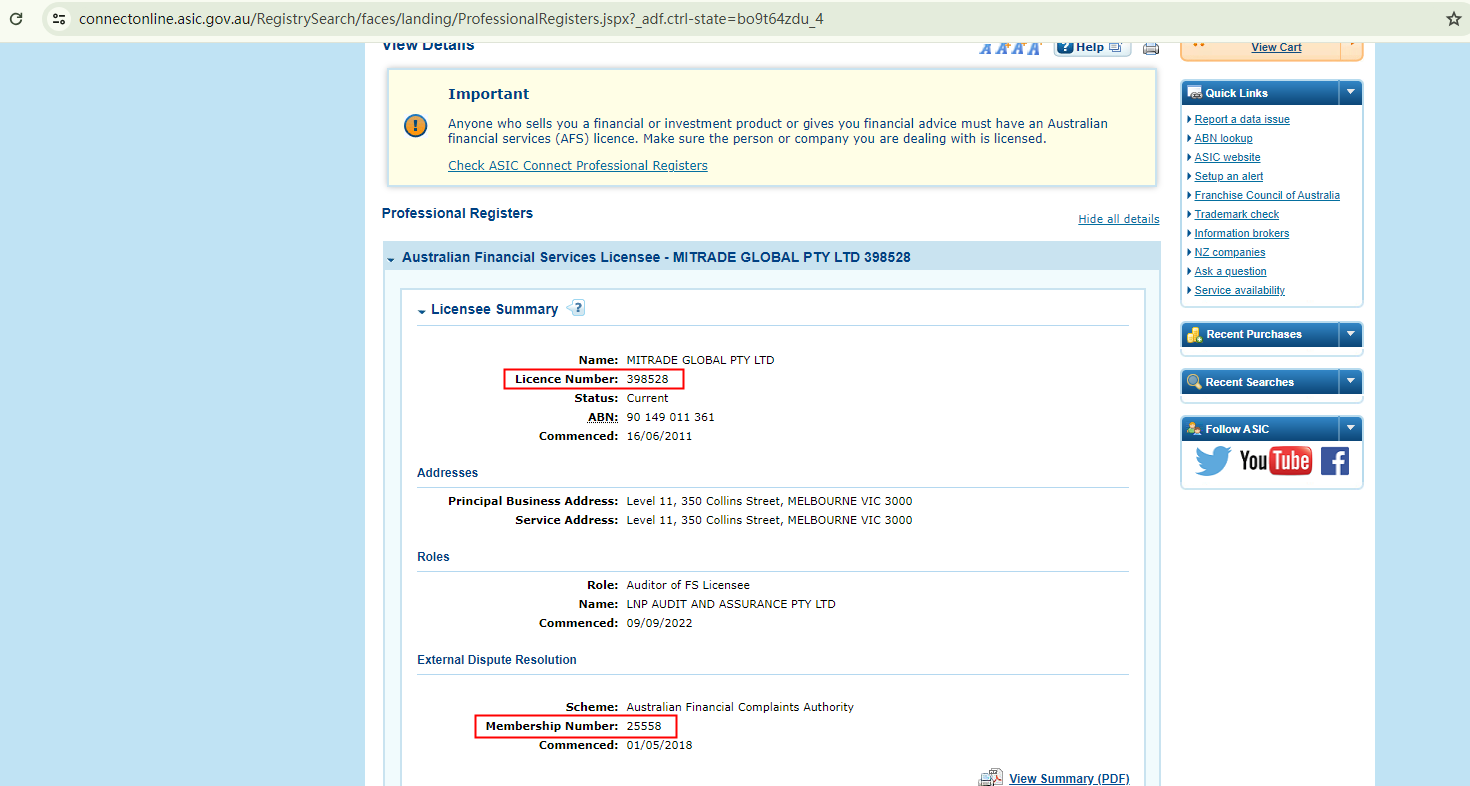This screenshot has height=786, width=1470.
Task: Open the View Cart link
Action: click(1276, 47)
